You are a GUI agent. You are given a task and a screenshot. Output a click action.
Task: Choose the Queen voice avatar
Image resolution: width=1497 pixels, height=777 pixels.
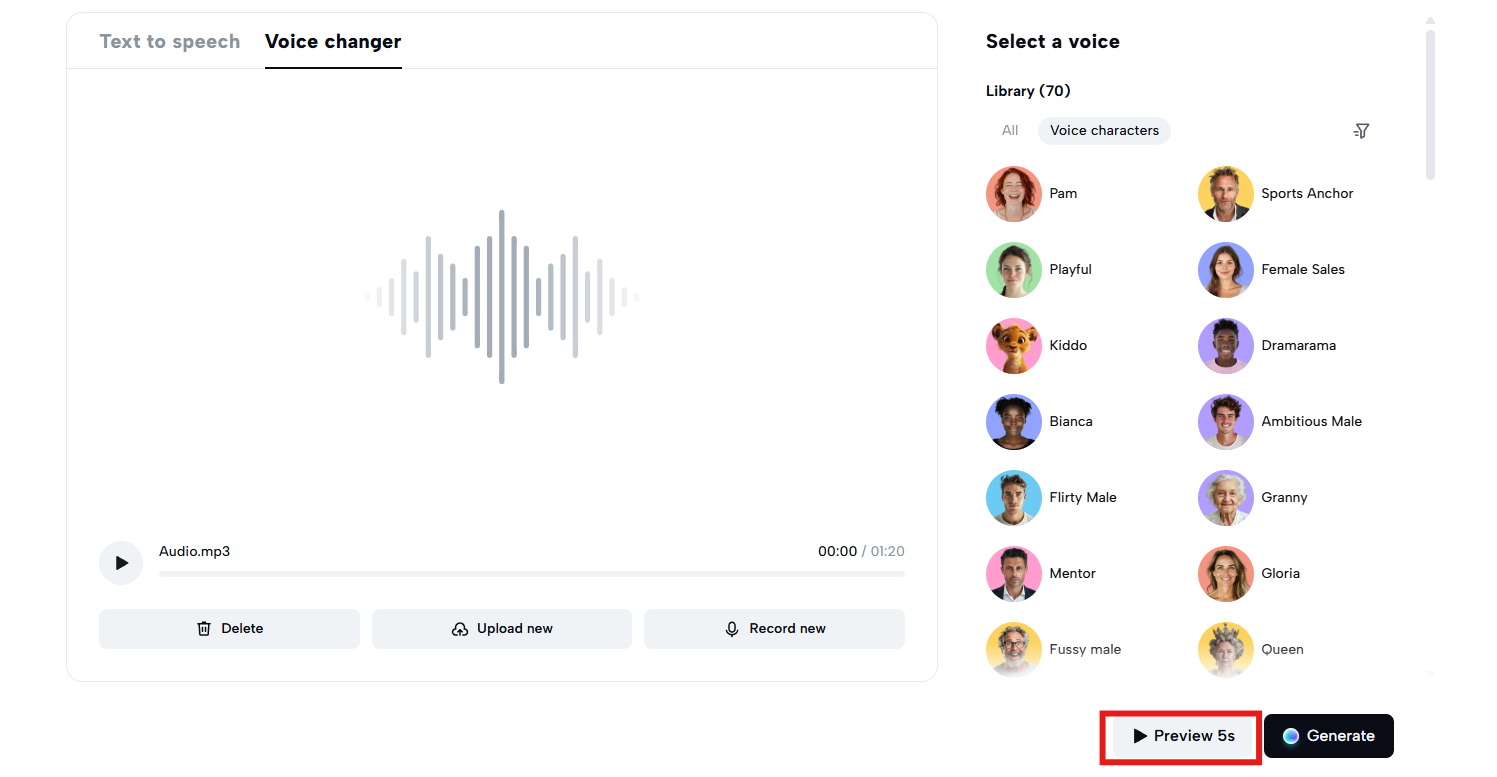pyautogui.click(x=1225, y=650)
